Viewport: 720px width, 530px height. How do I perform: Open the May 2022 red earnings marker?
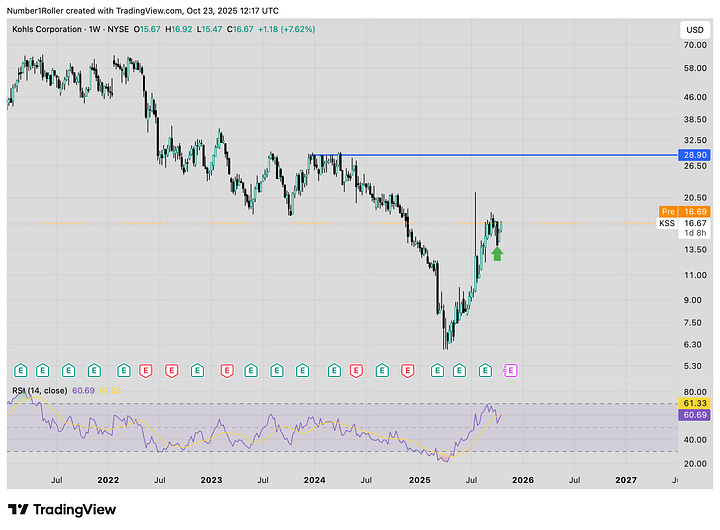pos(146,370)
